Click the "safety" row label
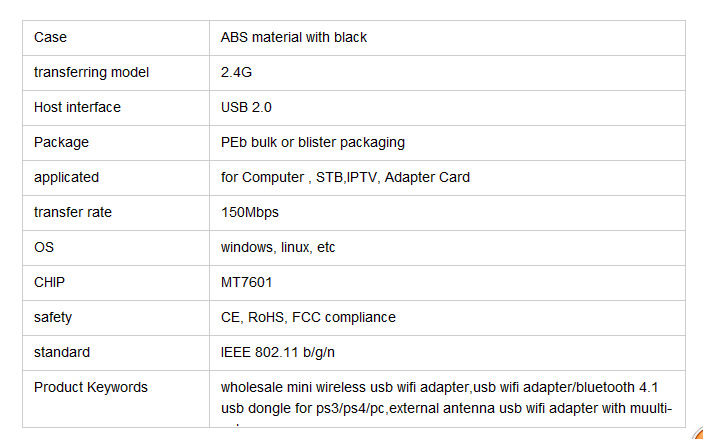 click(53, 317)
